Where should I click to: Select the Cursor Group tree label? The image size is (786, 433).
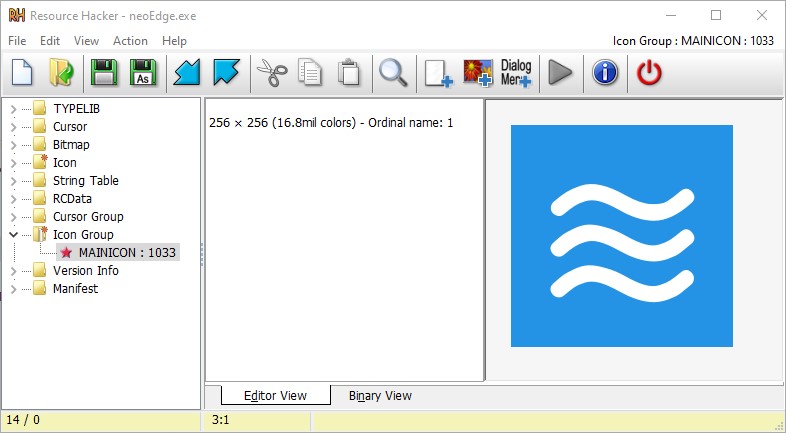point(88,216)
